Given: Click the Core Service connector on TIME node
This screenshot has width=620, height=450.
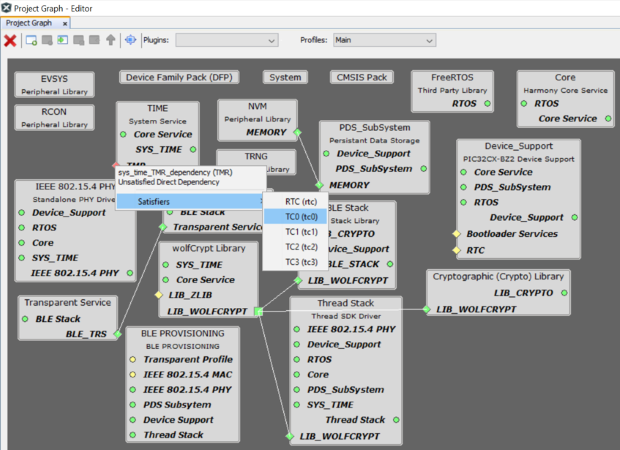Looking at the screenshot, I should (x=123, y=134).
